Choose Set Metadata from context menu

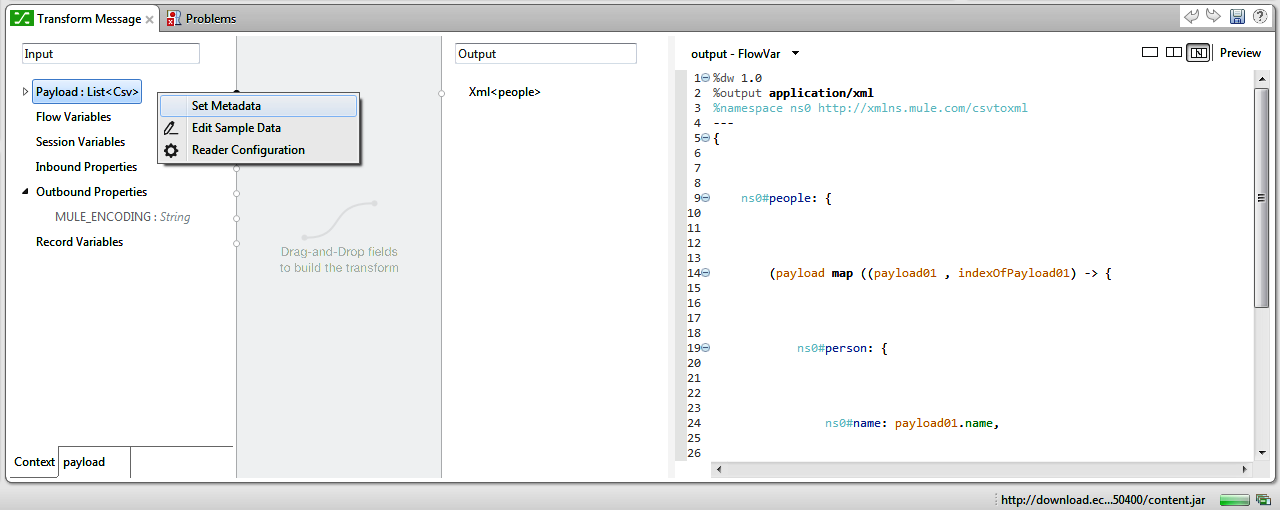pyautogui.click(x=226, y=106)
